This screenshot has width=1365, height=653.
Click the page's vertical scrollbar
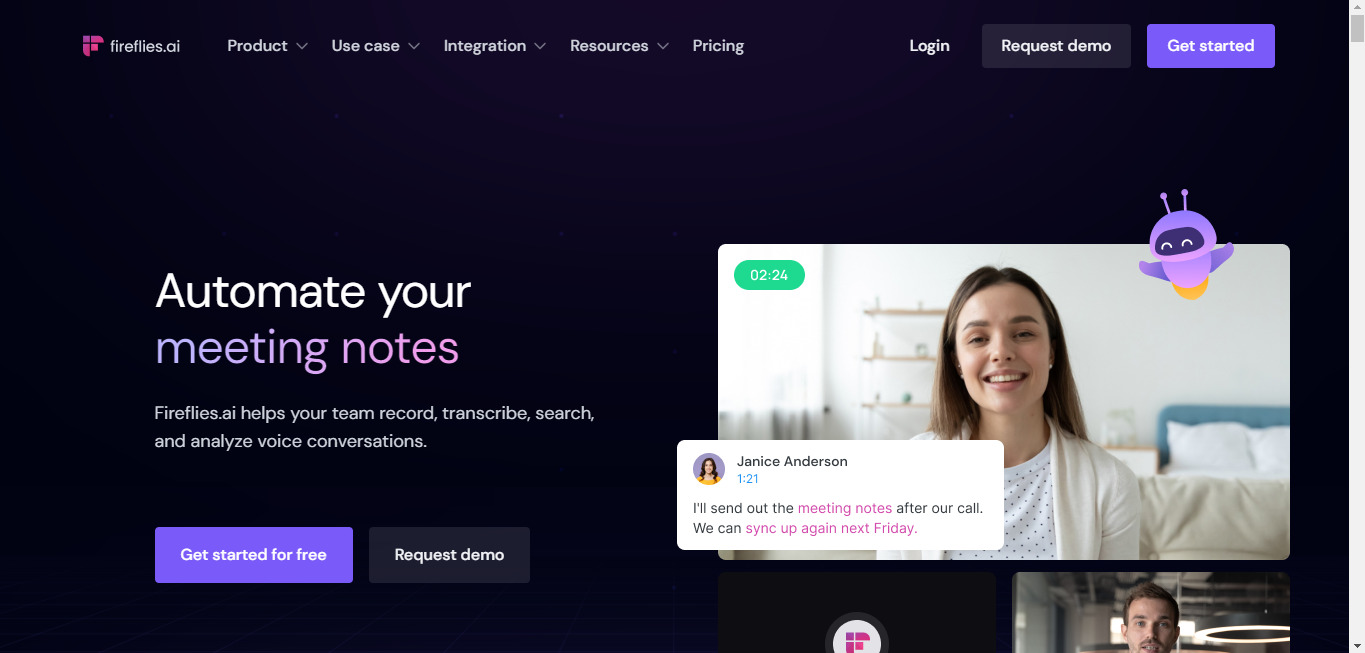(1357, 326)
